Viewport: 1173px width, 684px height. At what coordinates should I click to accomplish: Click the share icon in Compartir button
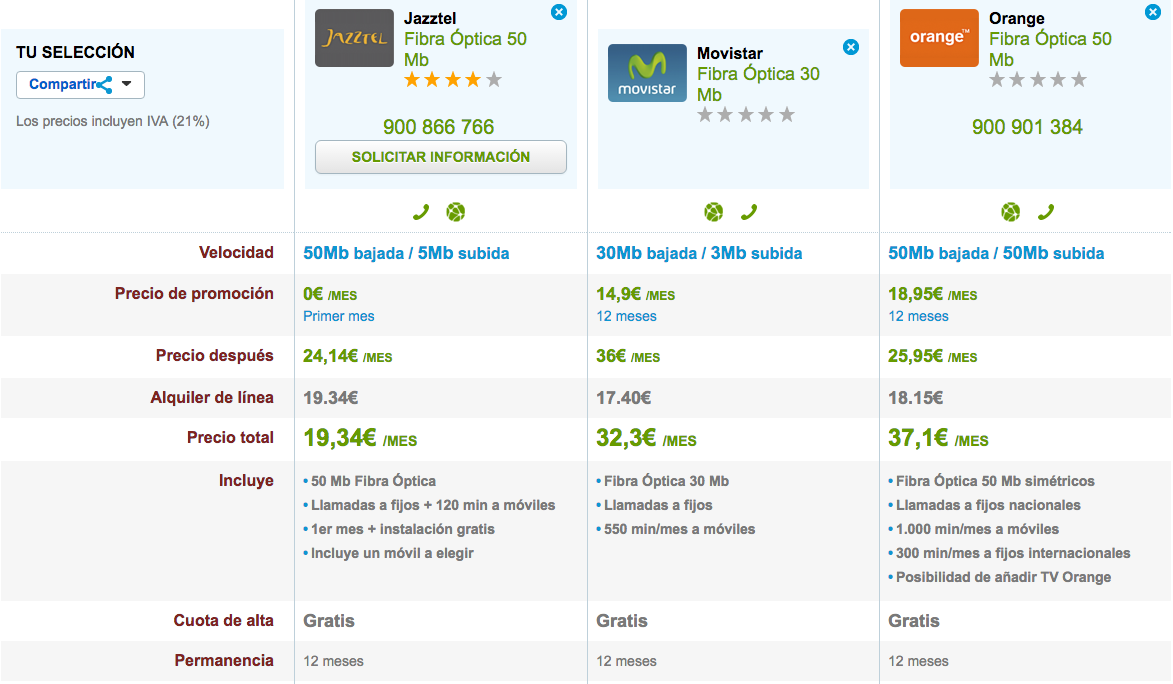(104, 85)
